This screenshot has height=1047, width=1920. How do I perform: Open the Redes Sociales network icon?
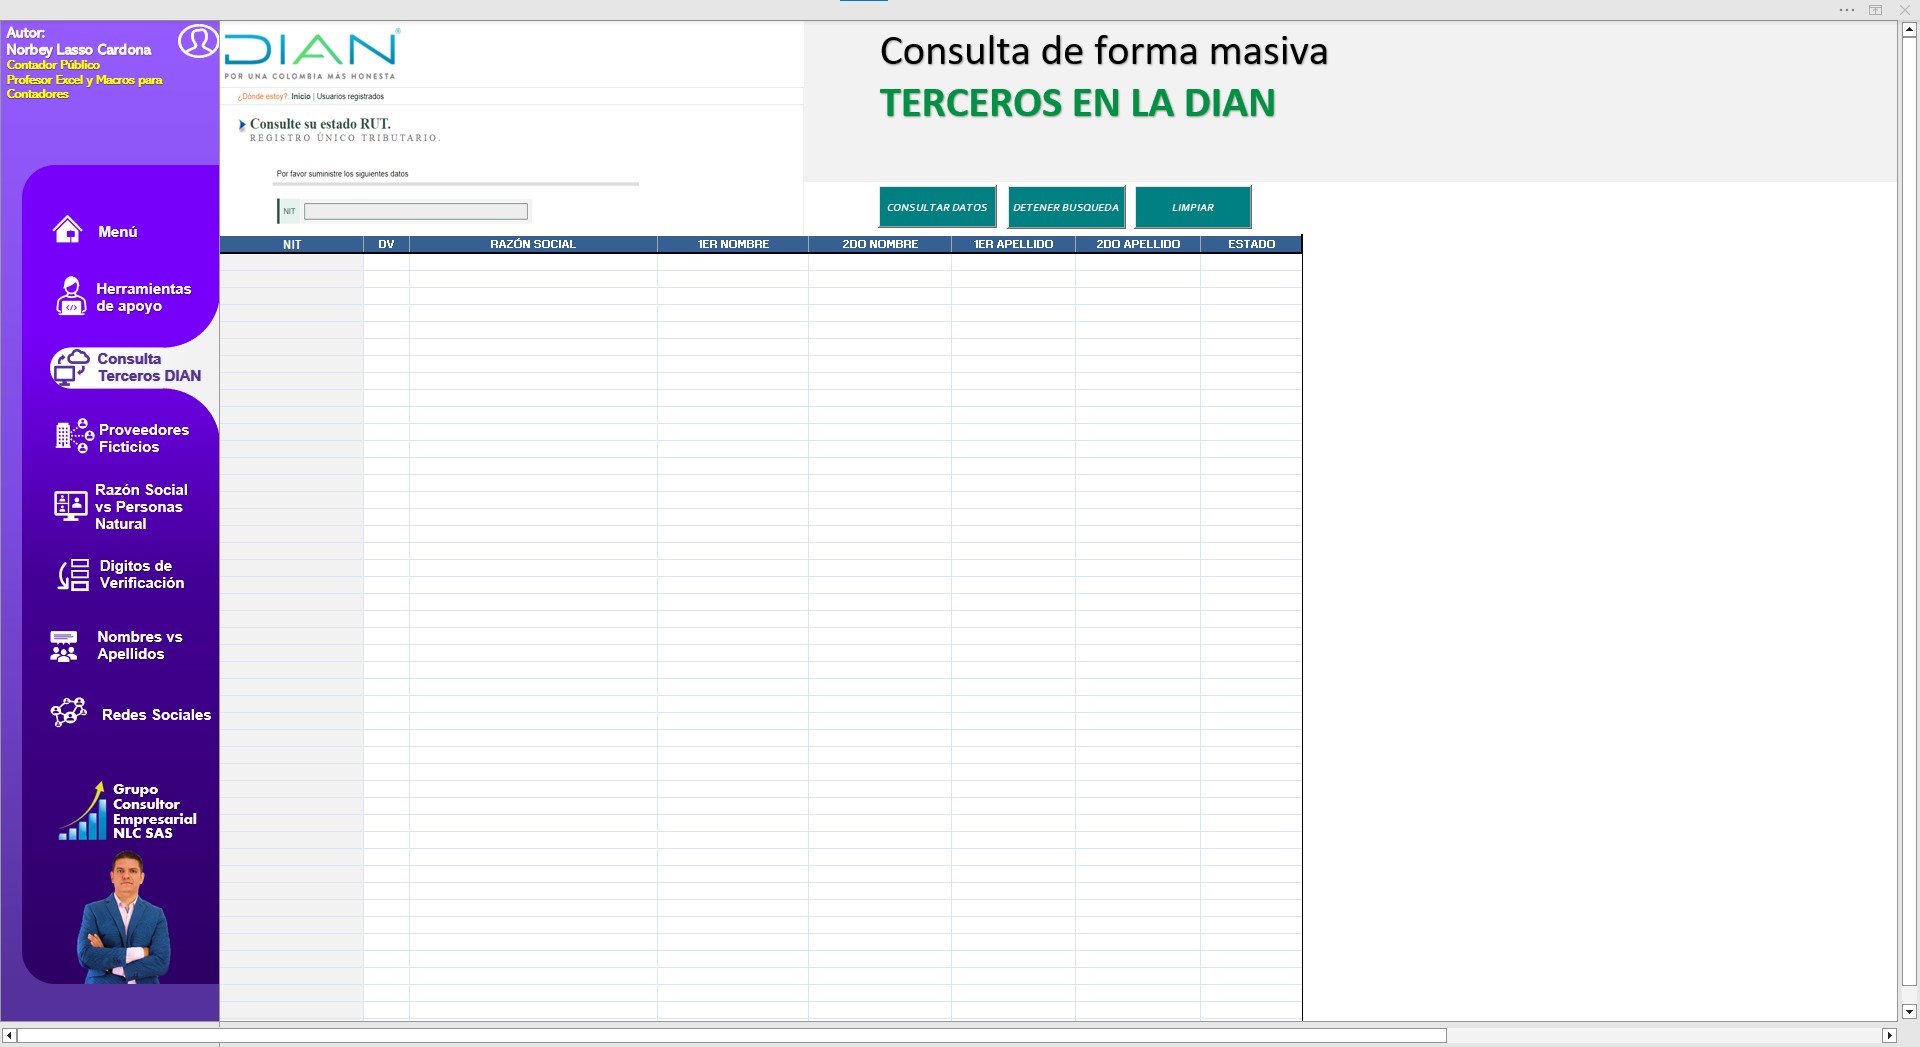[x=69, y=712]
